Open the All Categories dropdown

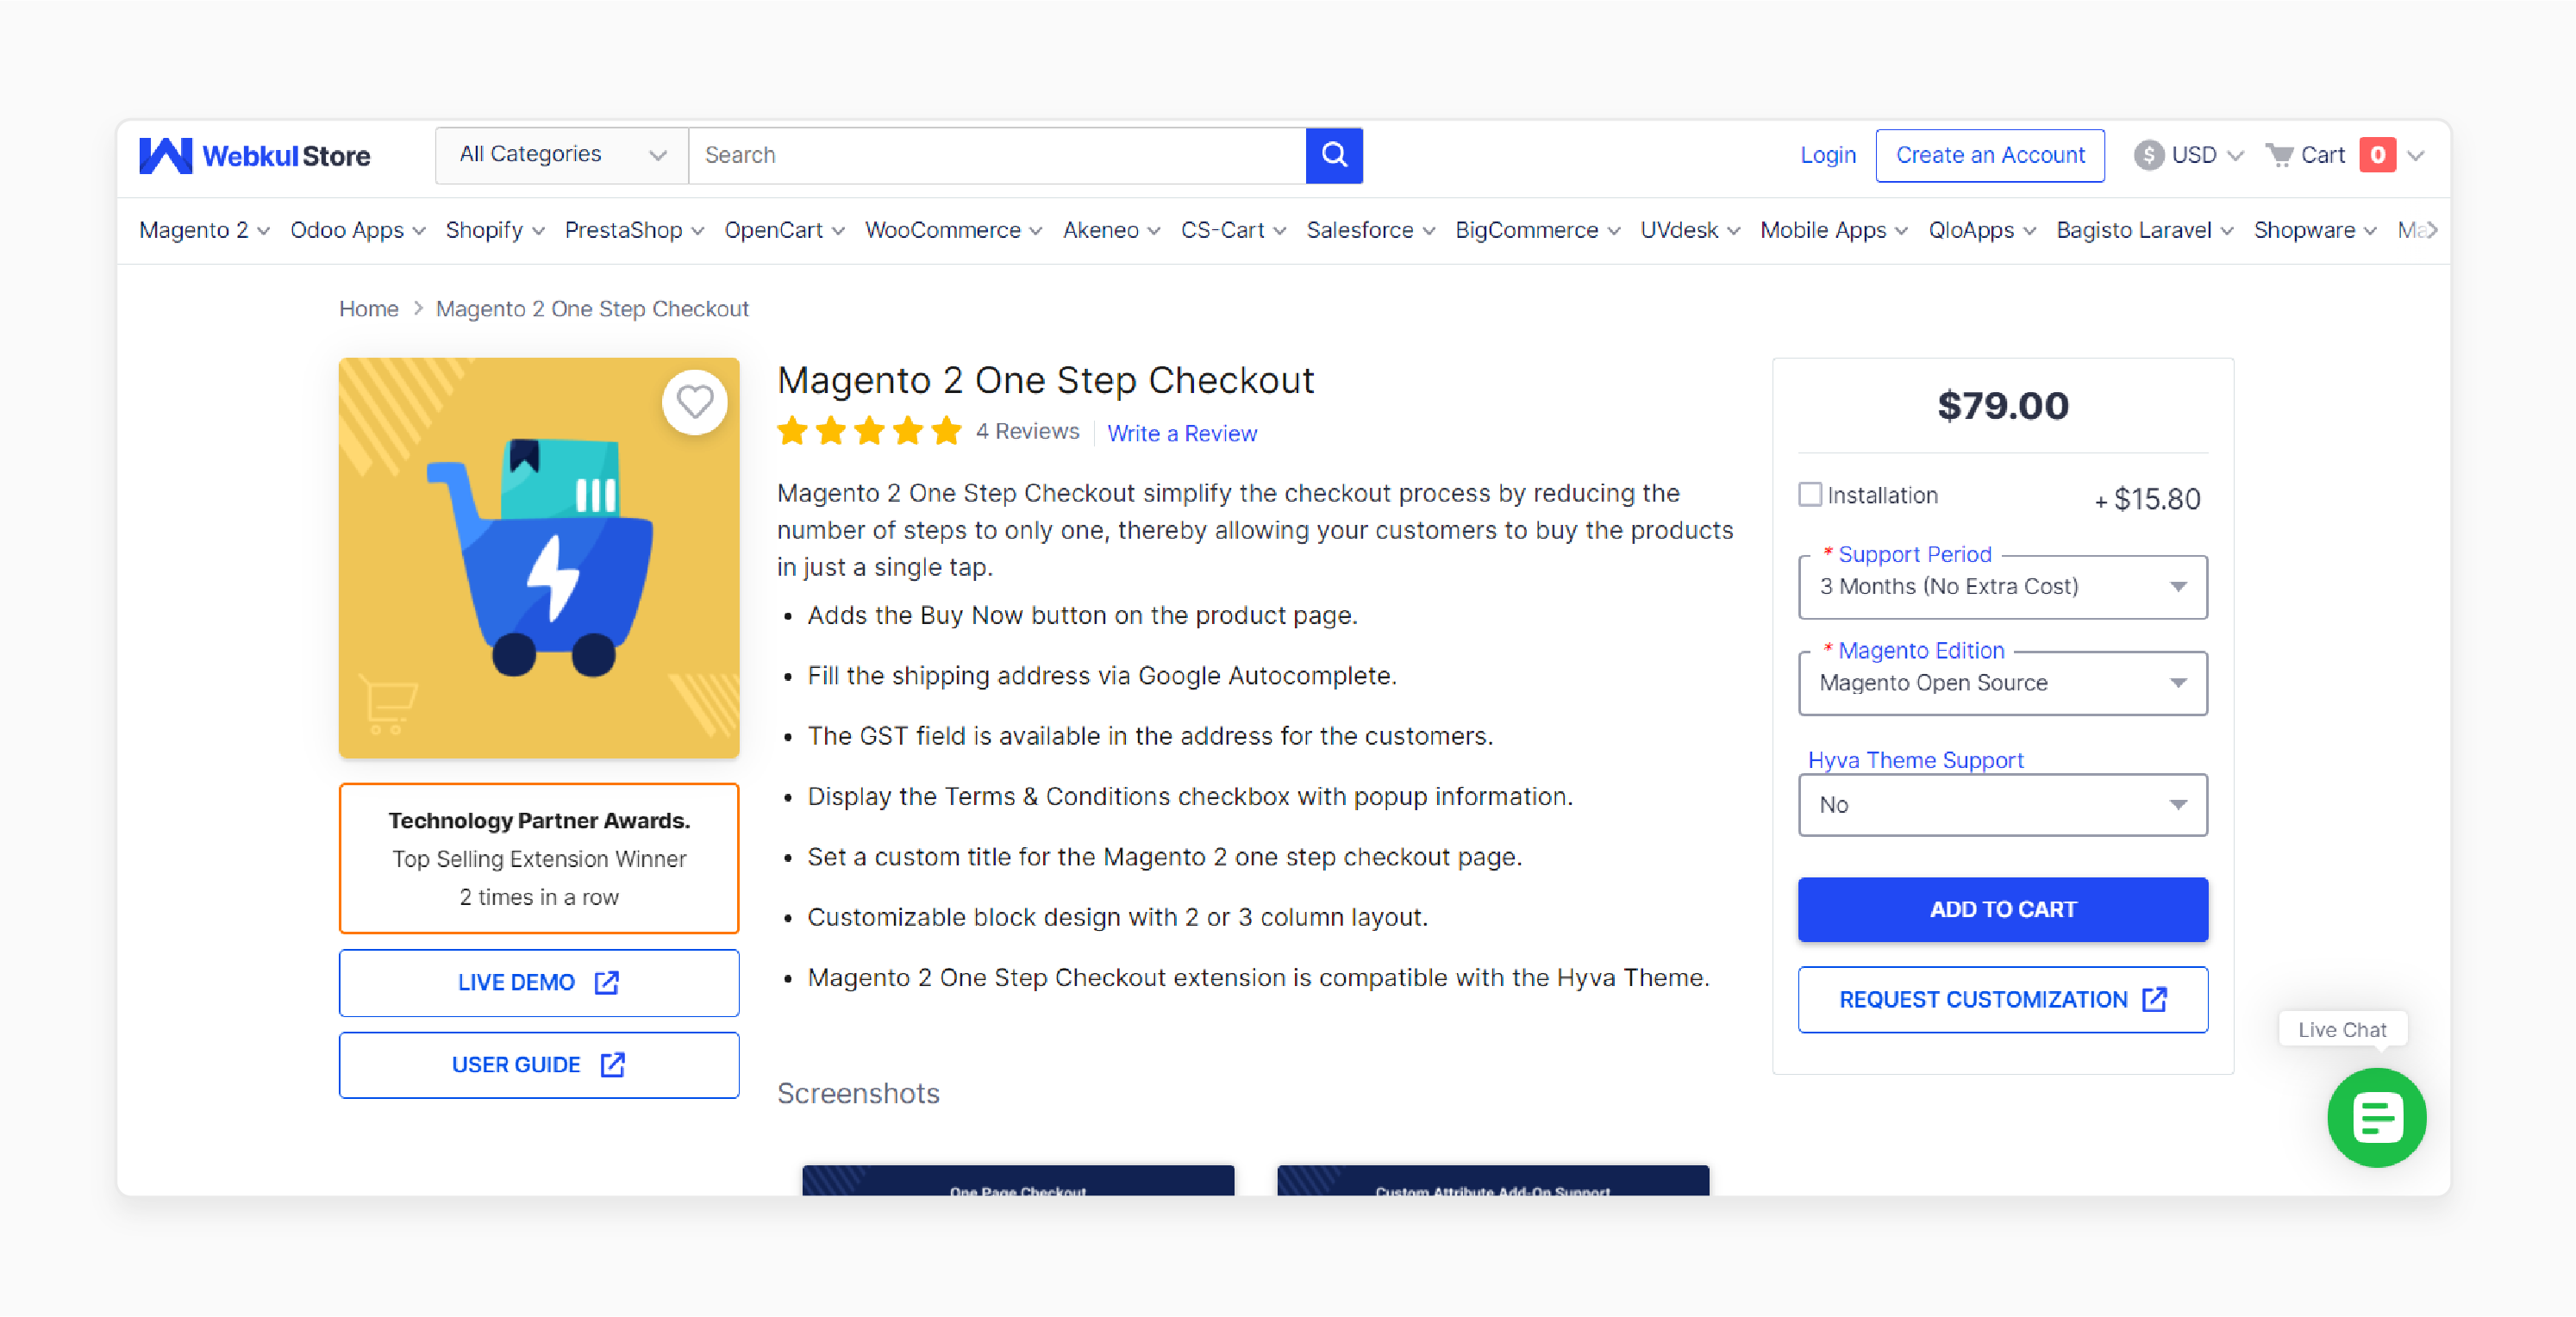(x=562, y=155)
